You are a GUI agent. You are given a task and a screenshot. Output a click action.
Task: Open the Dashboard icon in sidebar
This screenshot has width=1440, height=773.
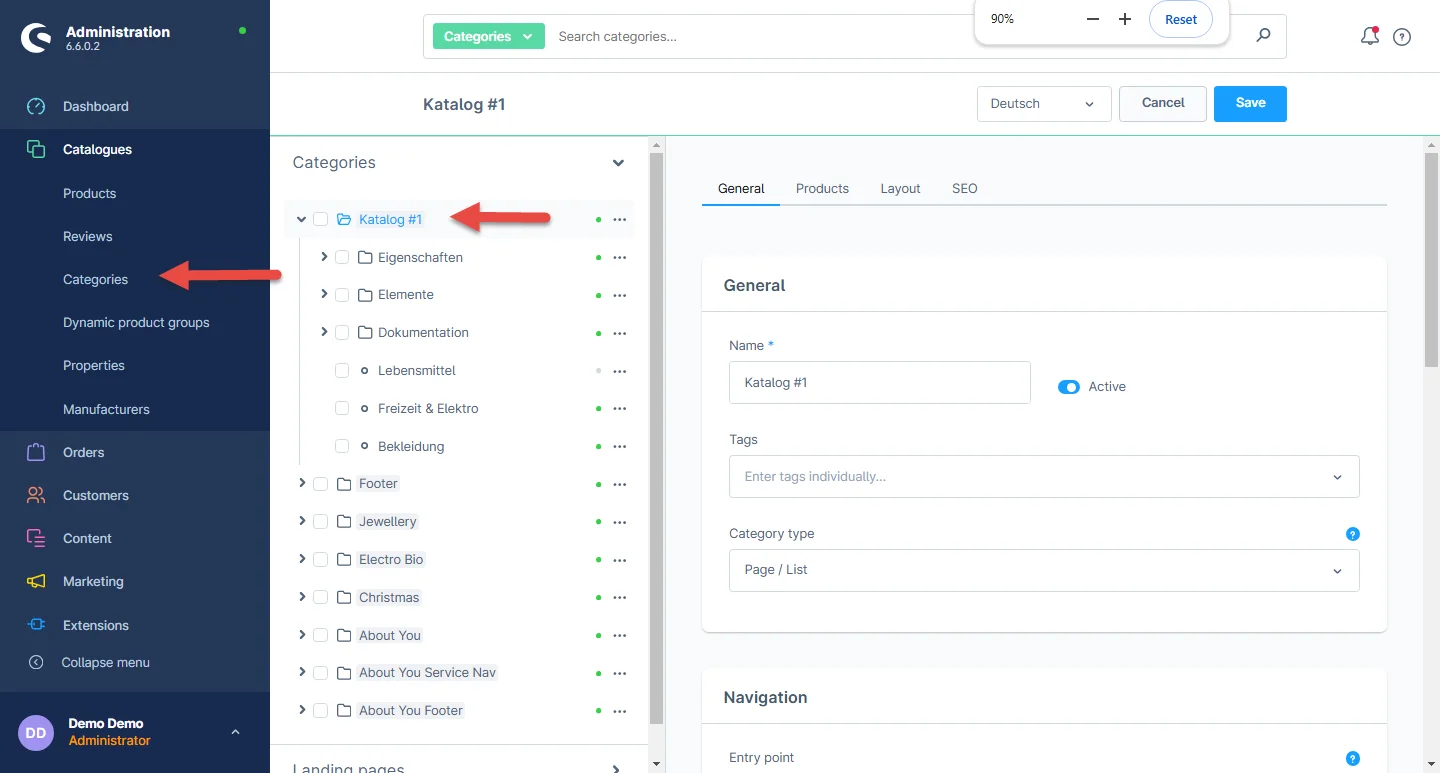tap(36, 106)
